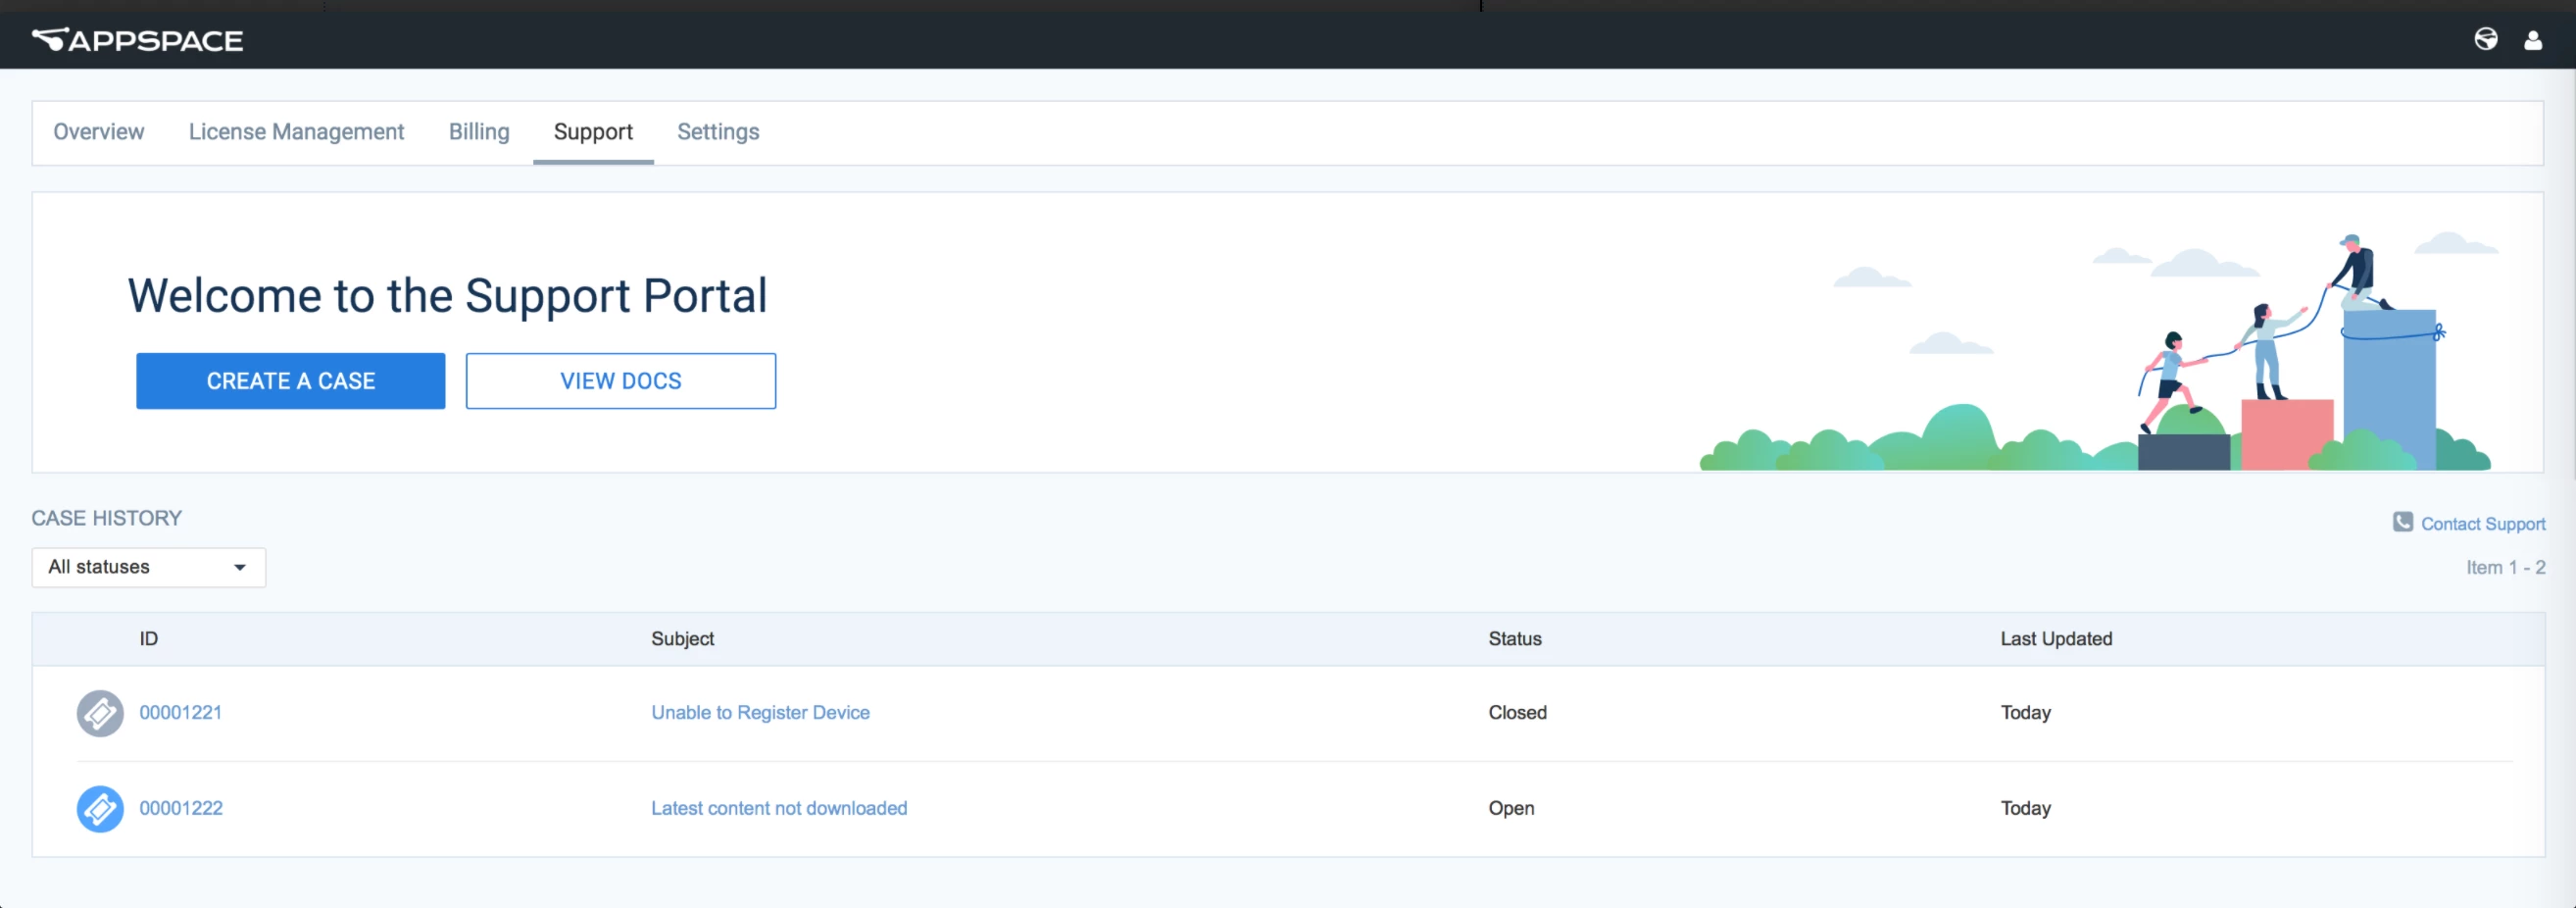The height and width of the screenshot is (908, 2576).
Task: Open the Unable to Register Device case
Action: [x=760, y=712]
